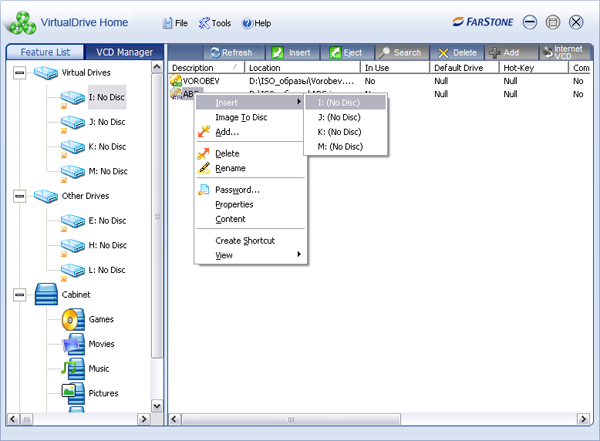
Task: Open the Music cabinet folder icon
Action: click(x=73, y=369)
